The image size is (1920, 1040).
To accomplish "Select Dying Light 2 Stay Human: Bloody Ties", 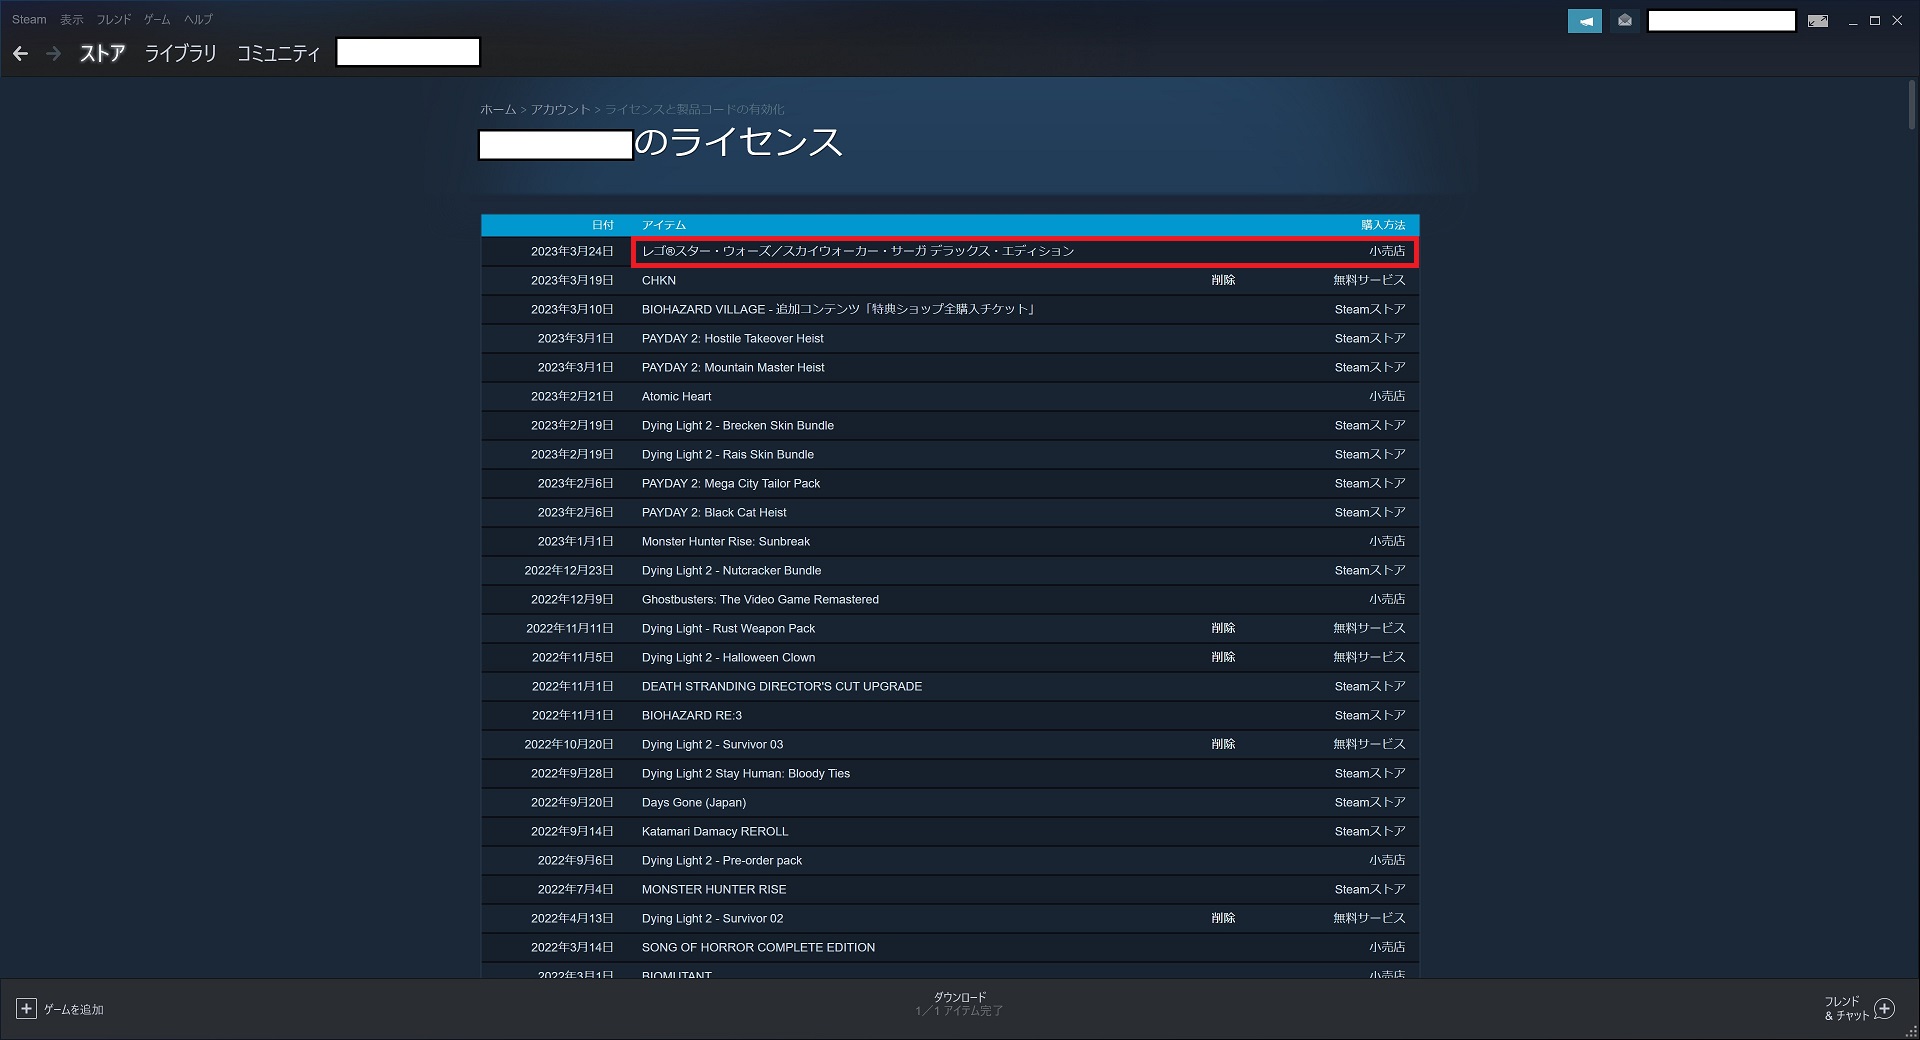I will pos(746,773).
